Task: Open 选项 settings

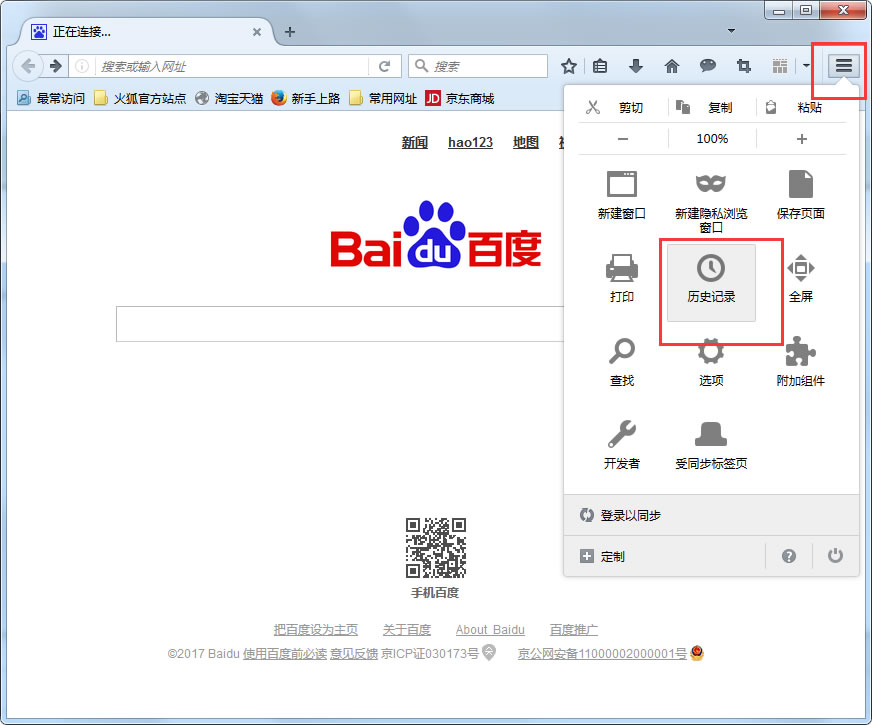Action: pyautogui.click(x=711, y=362)
